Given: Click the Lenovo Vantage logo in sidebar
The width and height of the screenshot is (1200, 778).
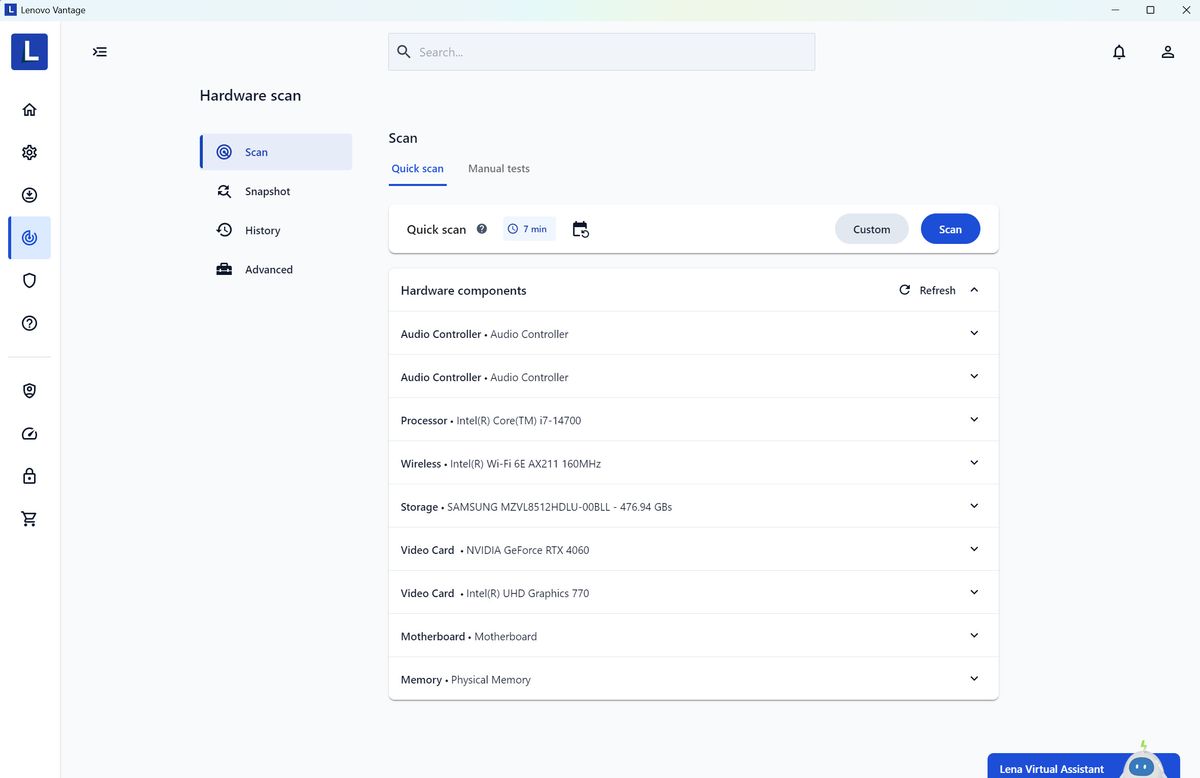Looking at the screenshot, I should click(29, 52).
